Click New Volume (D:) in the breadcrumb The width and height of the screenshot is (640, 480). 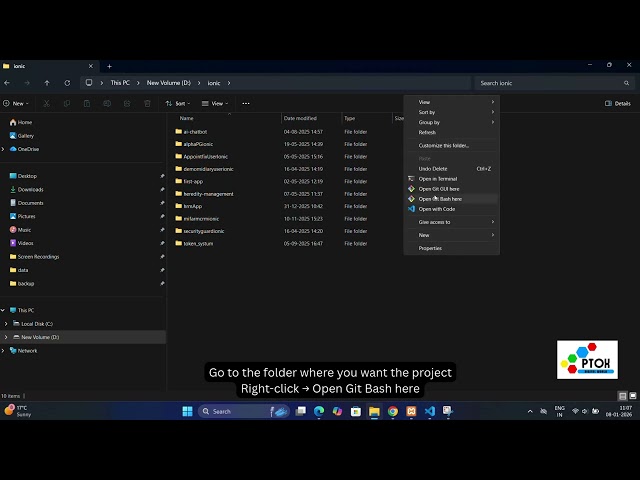(x=169, y=83)
